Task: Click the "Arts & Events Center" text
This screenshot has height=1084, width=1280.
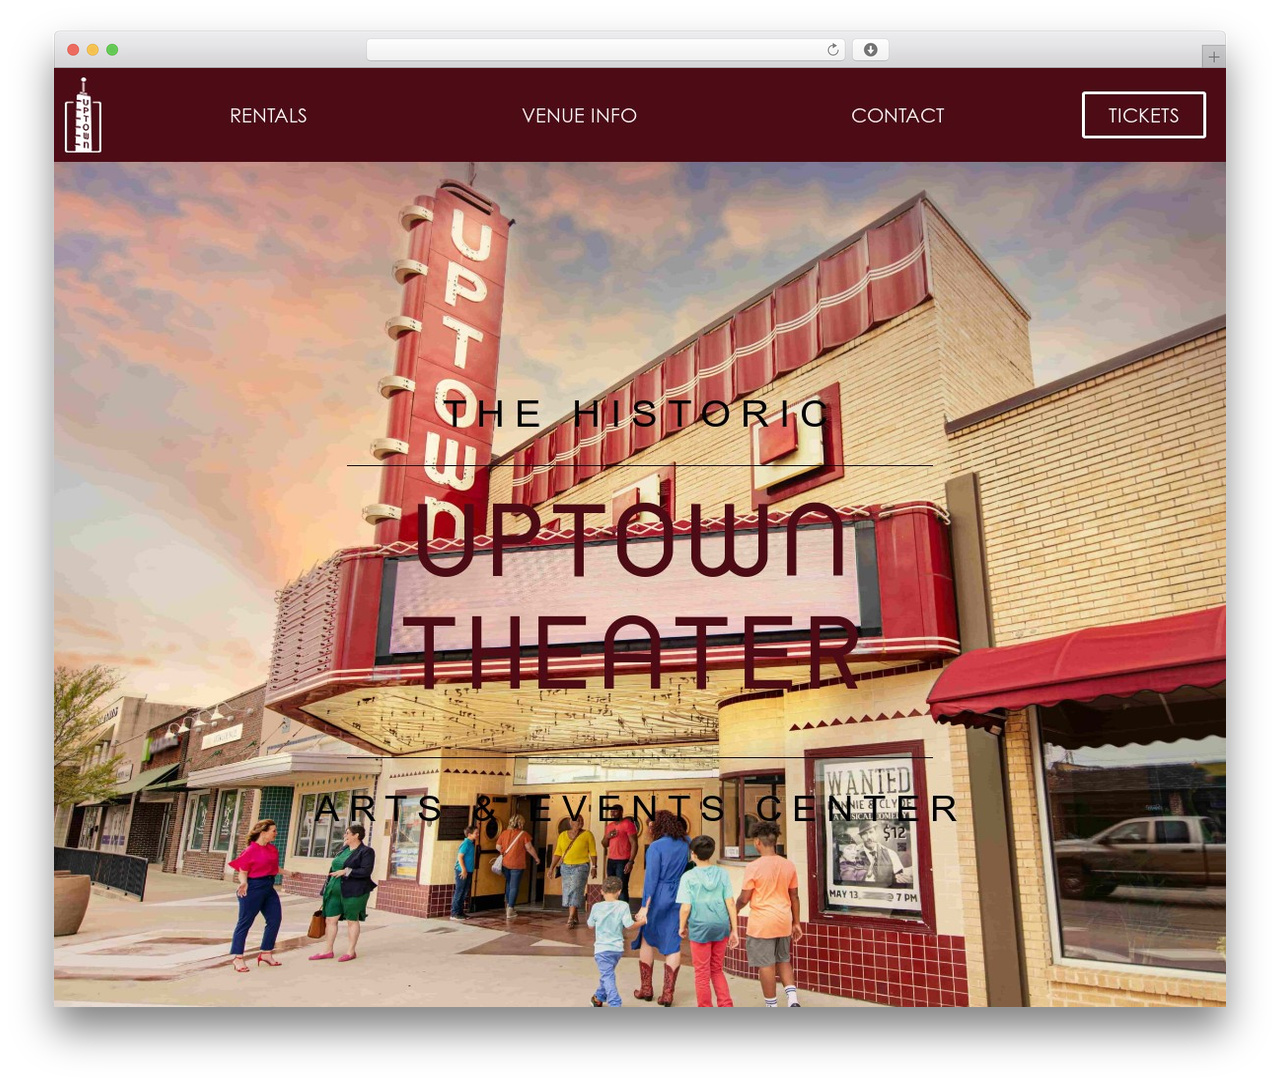Action: click(x=638, y=808)
